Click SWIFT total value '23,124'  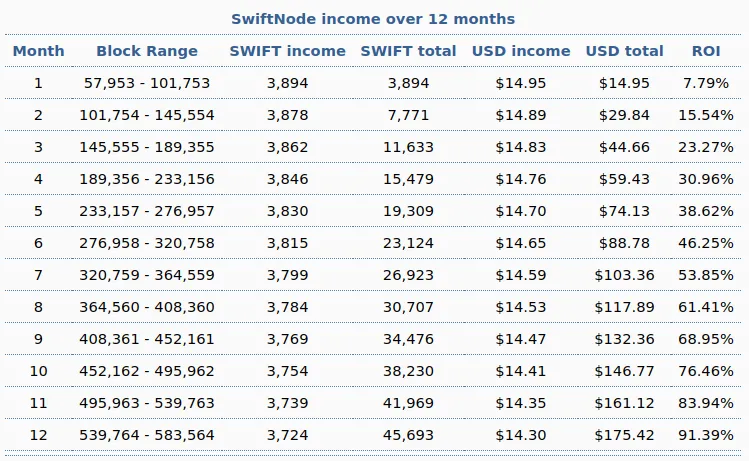[408, 243]
